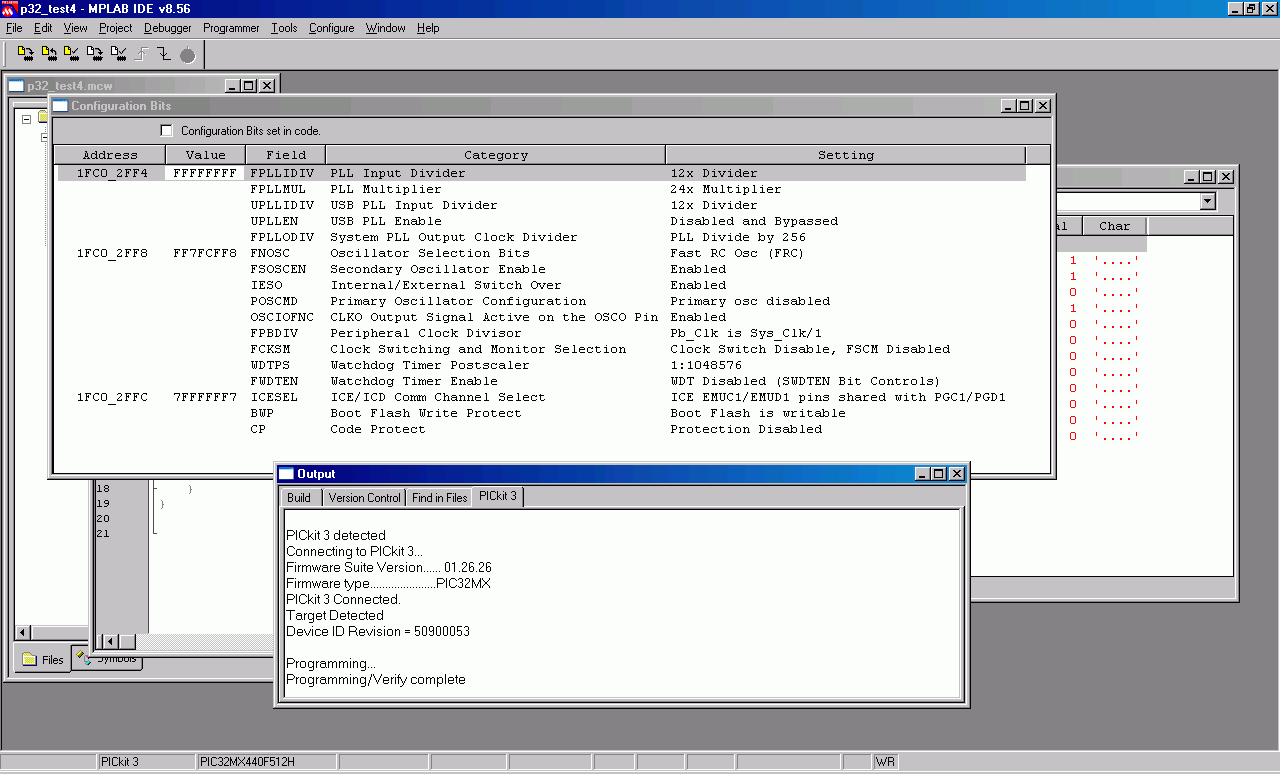This screenshot has height=774, width=1280.
Task: Click the Category column header
Action: [x=496, y=155]
